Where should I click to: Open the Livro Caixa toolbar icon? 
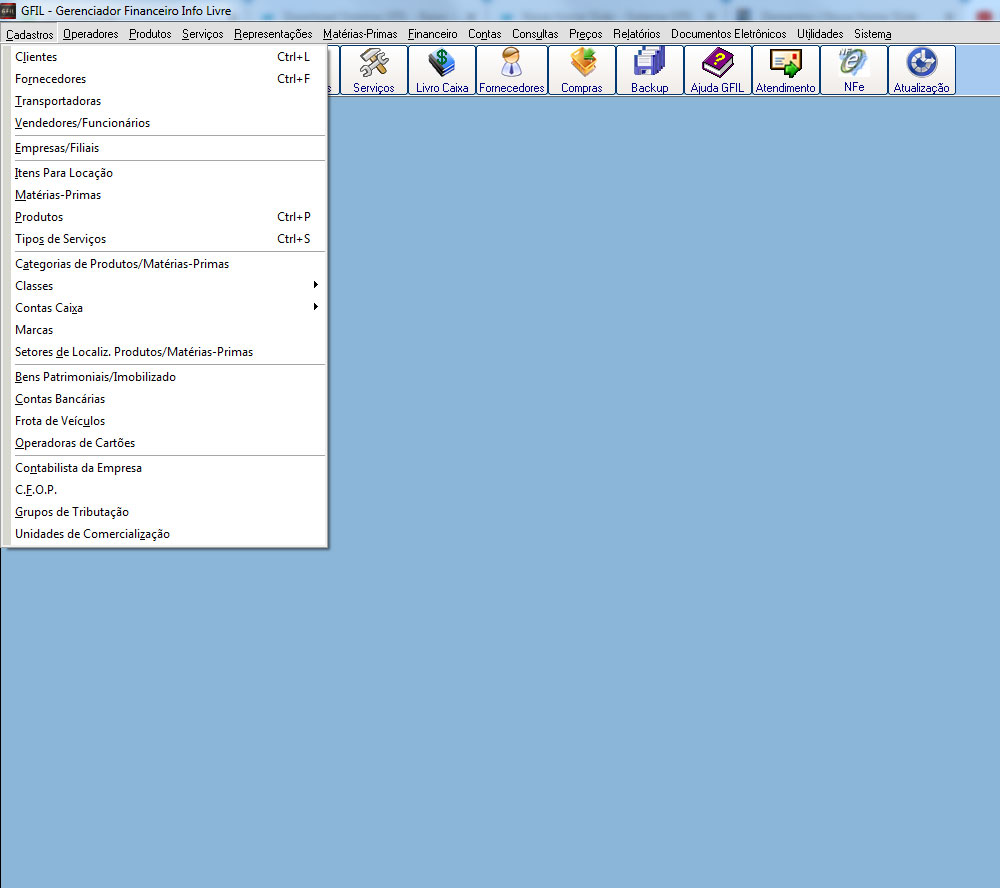click(442, 70)
